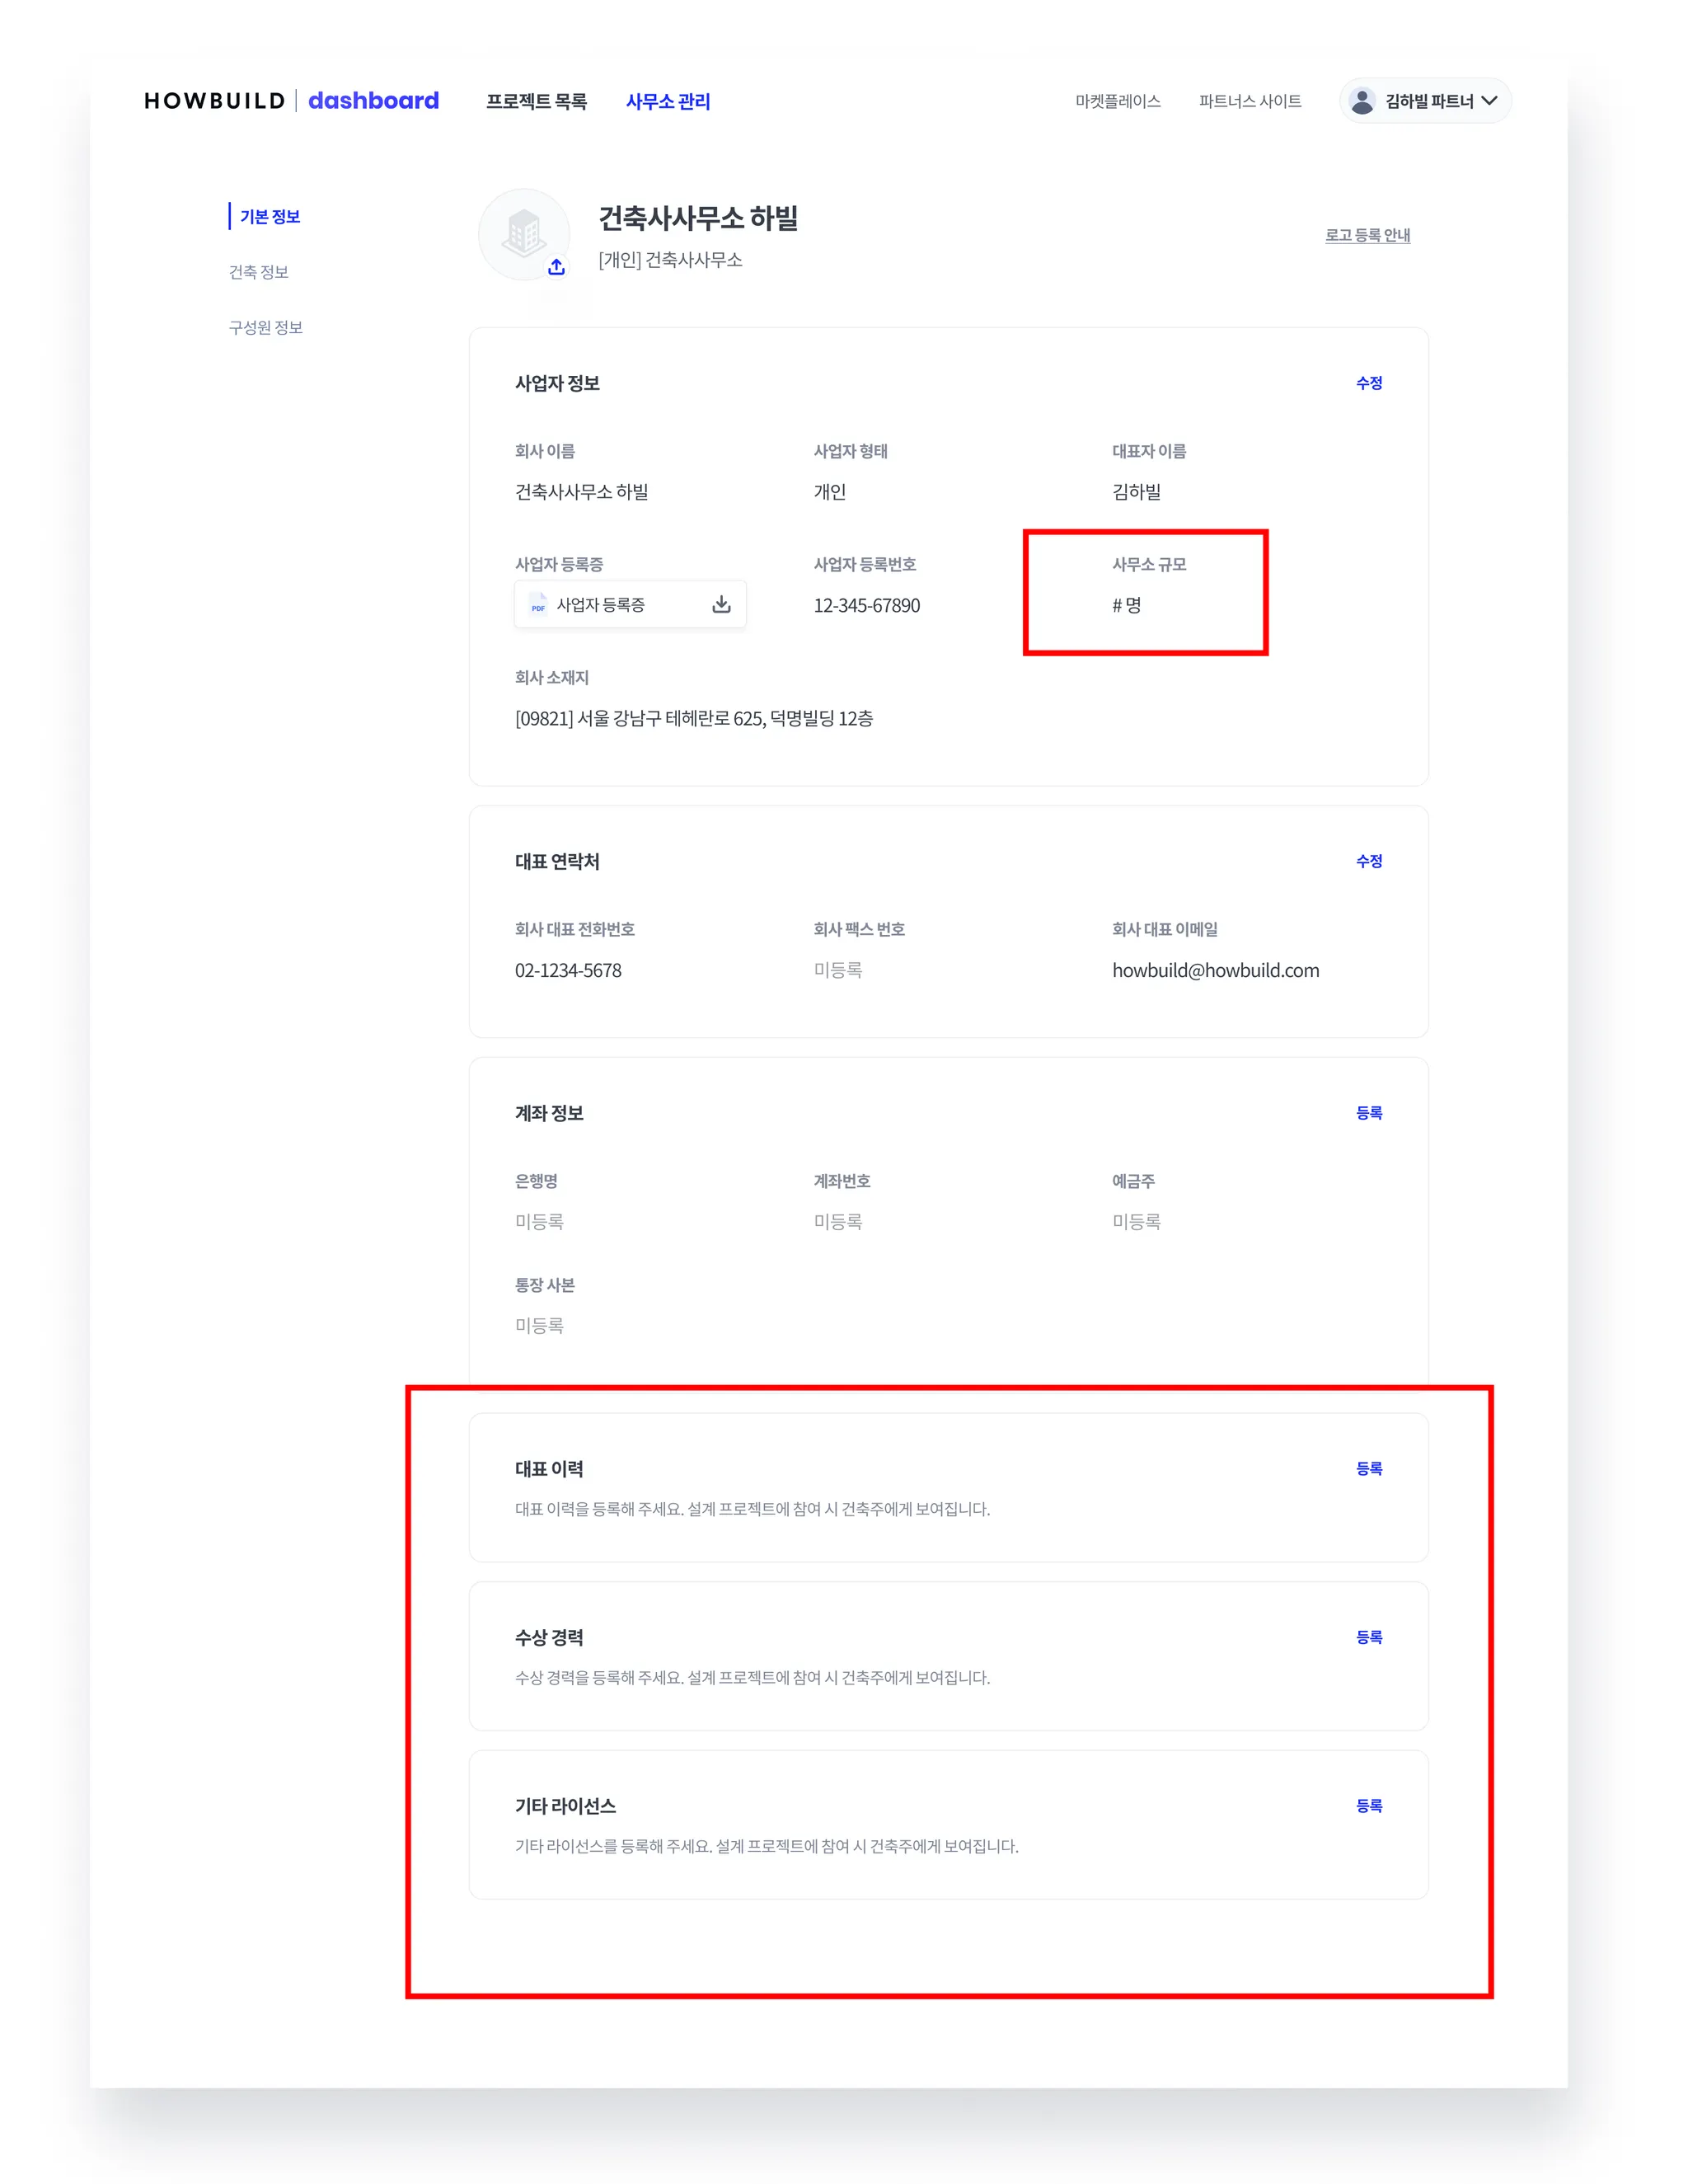Register 대표 이력 entry
1688x2184 pixels.
[1368, 1468]
